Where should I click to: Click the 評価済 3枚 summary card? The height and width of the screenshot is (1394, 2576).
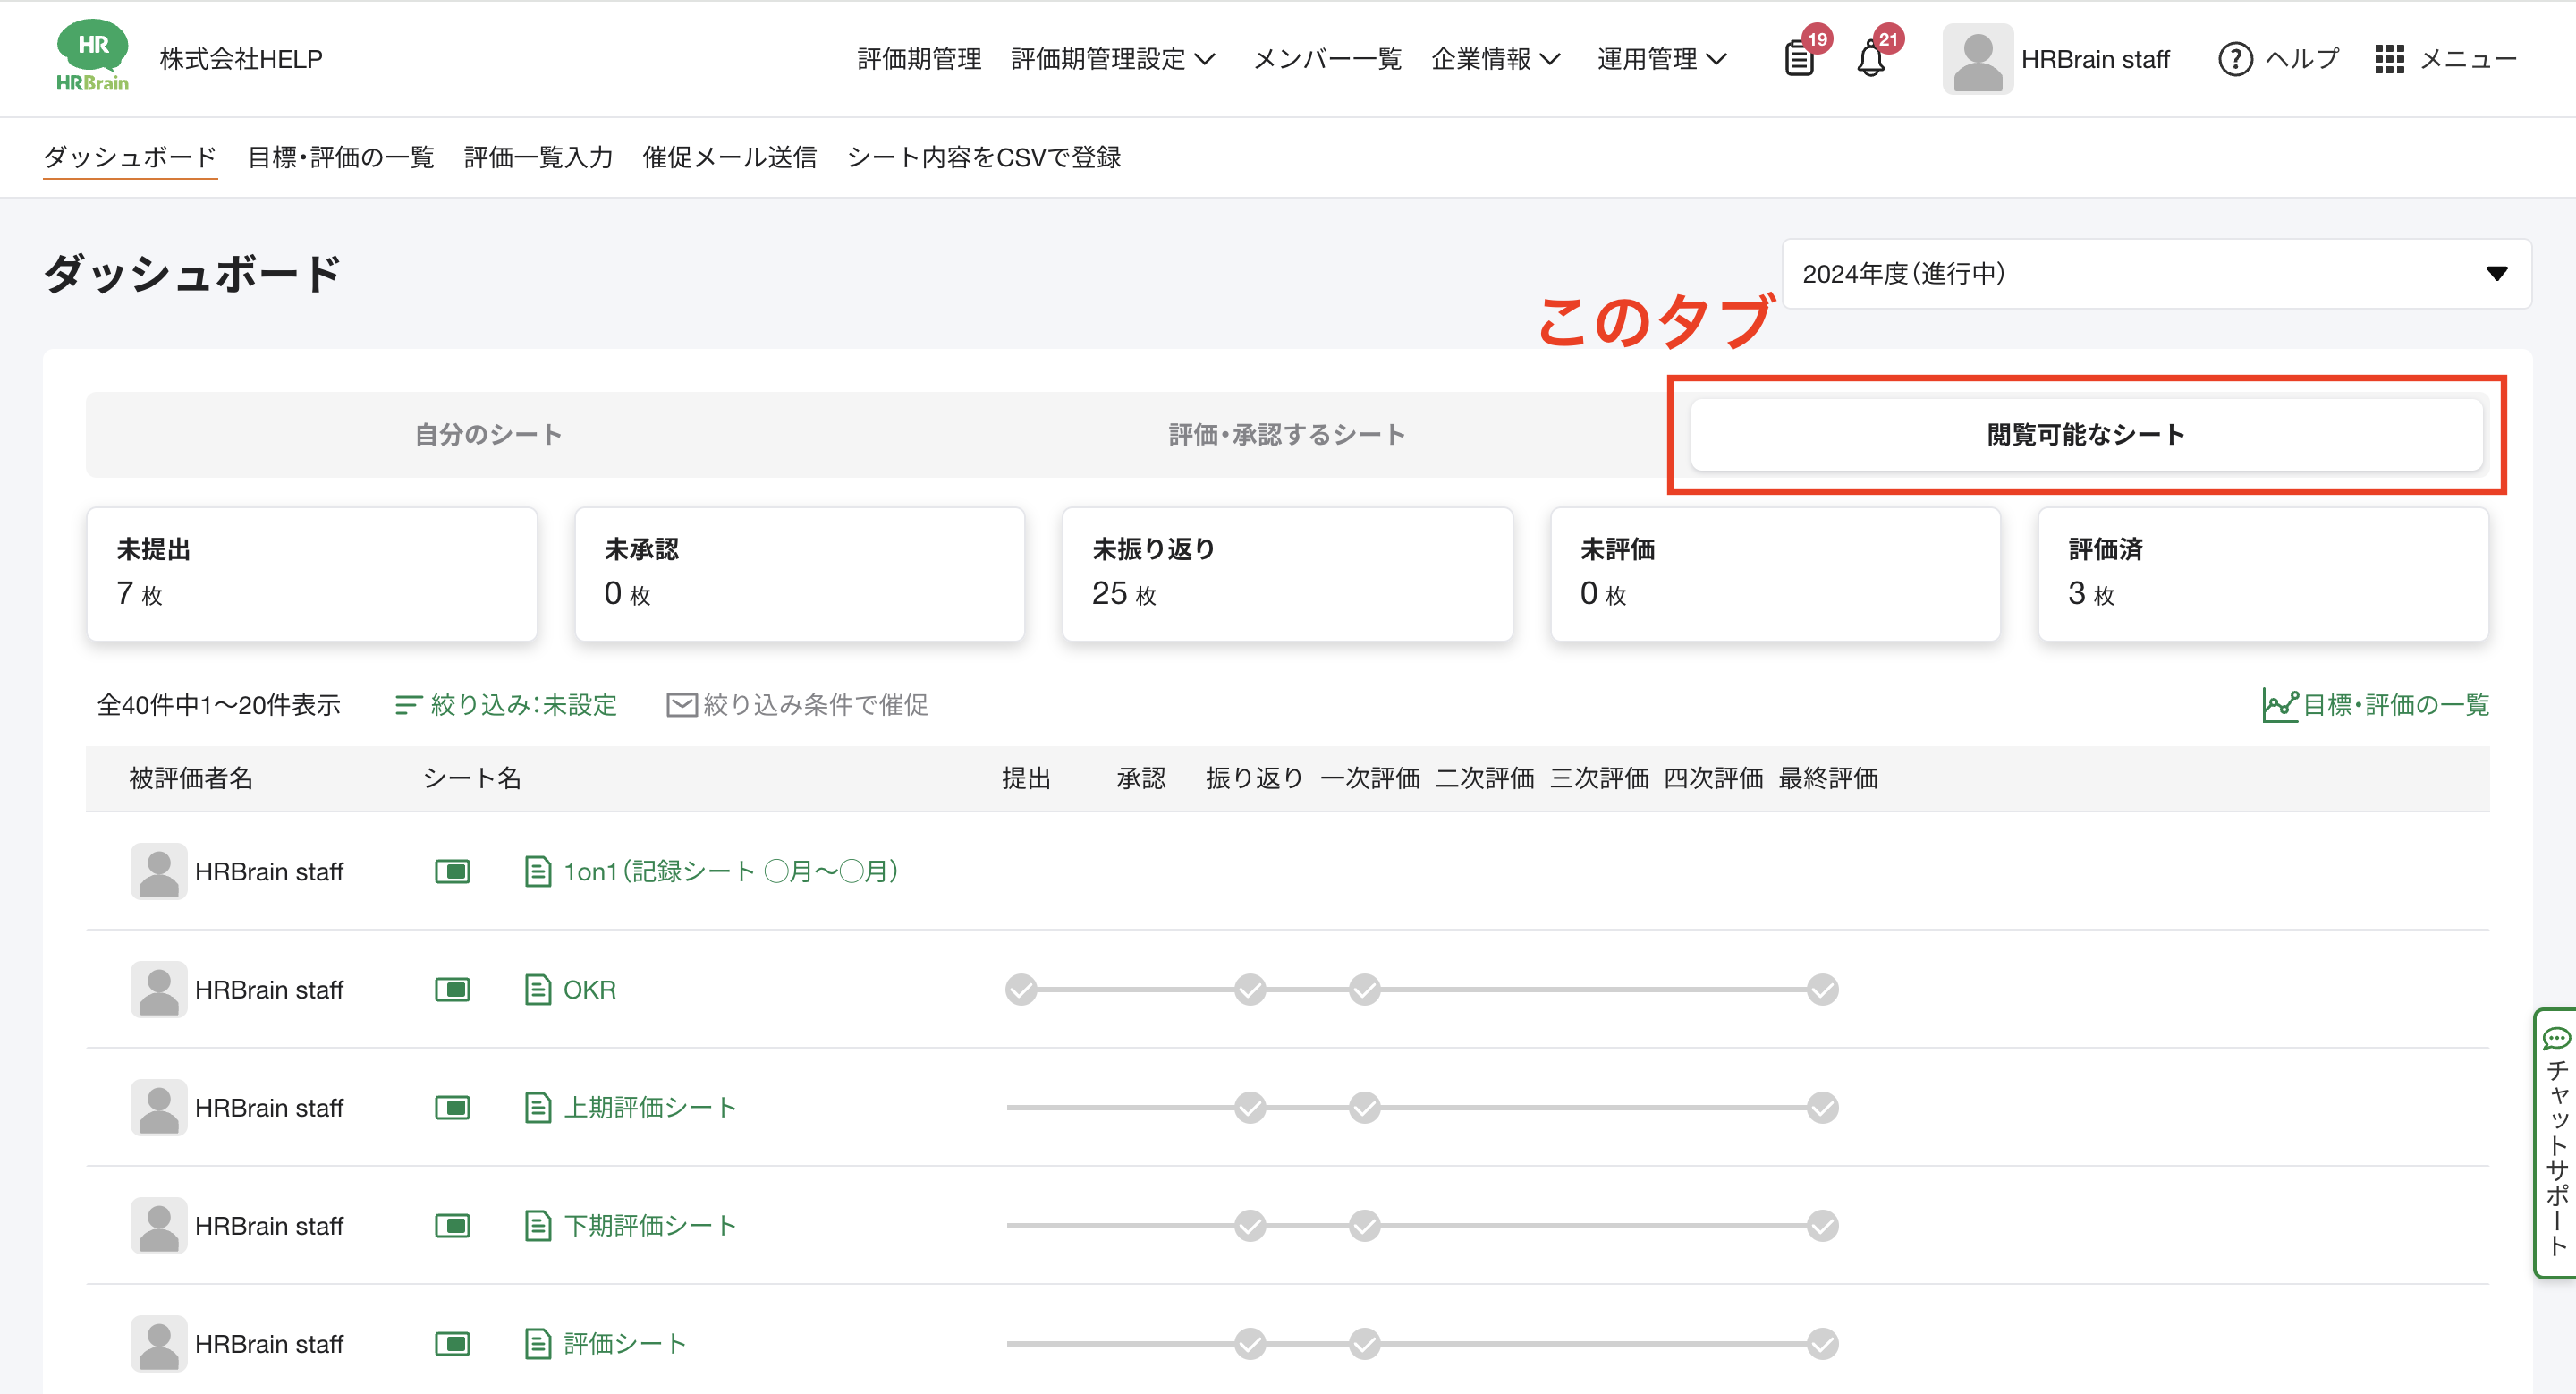(2264, 574)
